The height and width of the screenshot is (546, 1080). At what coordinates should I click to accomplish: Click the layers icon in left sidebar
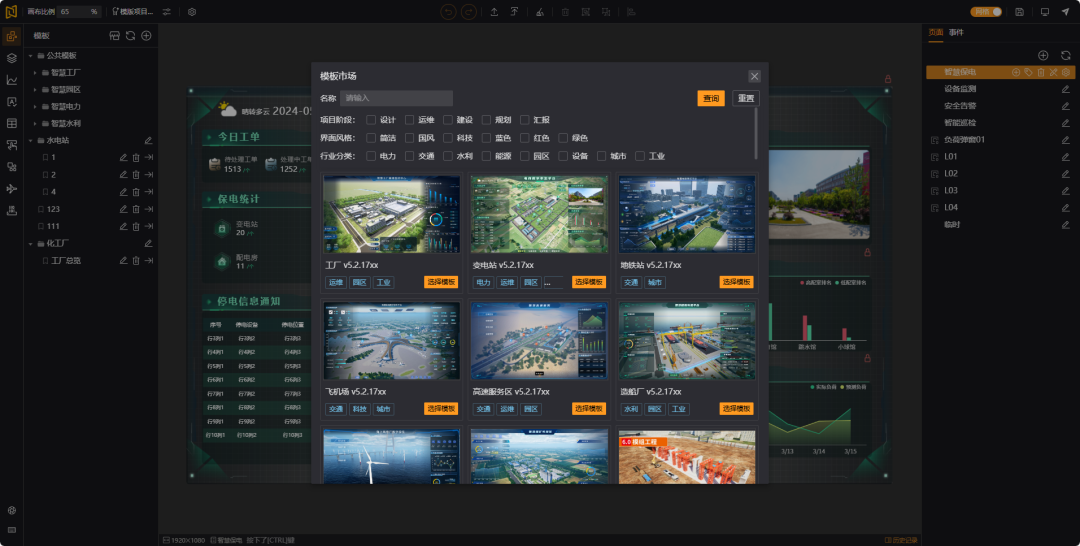pos(12,59)
